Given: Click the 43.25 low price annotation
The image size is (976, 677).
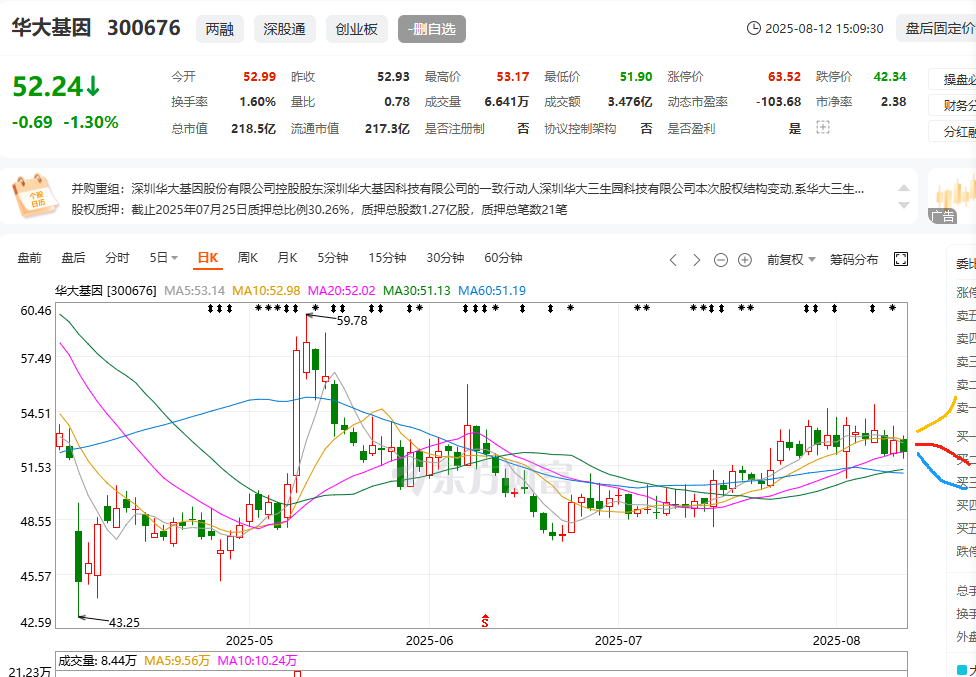Looking at the screenshot, I should 124,622.
